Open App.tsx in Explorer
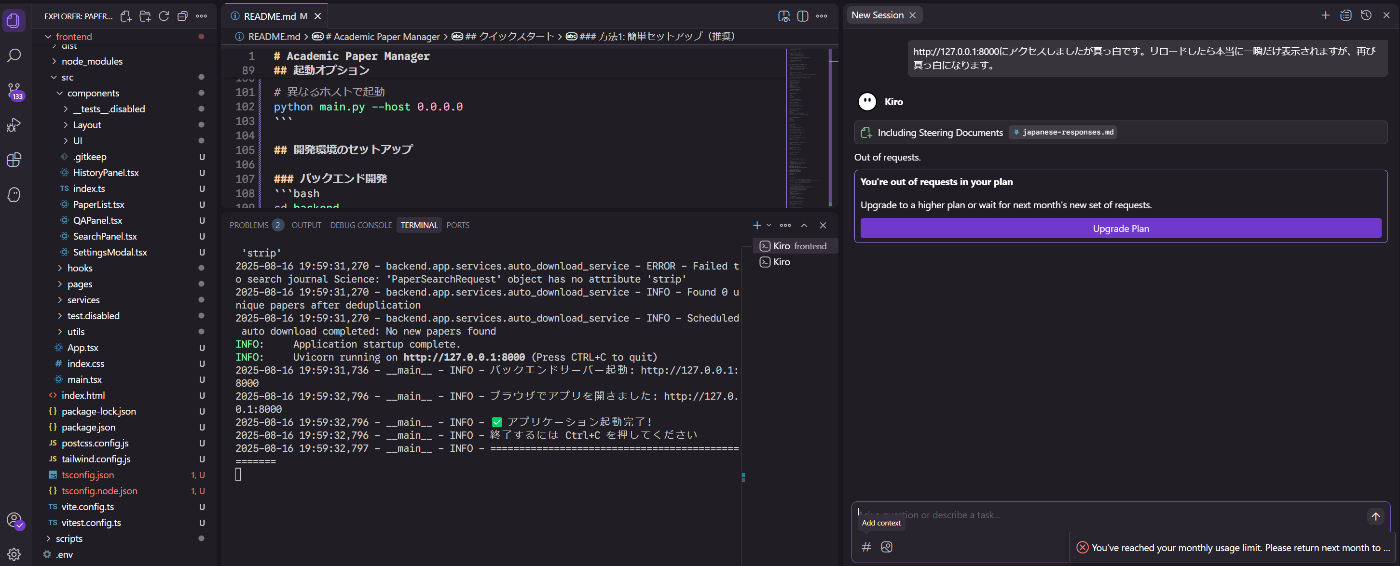 click(82, 347)
